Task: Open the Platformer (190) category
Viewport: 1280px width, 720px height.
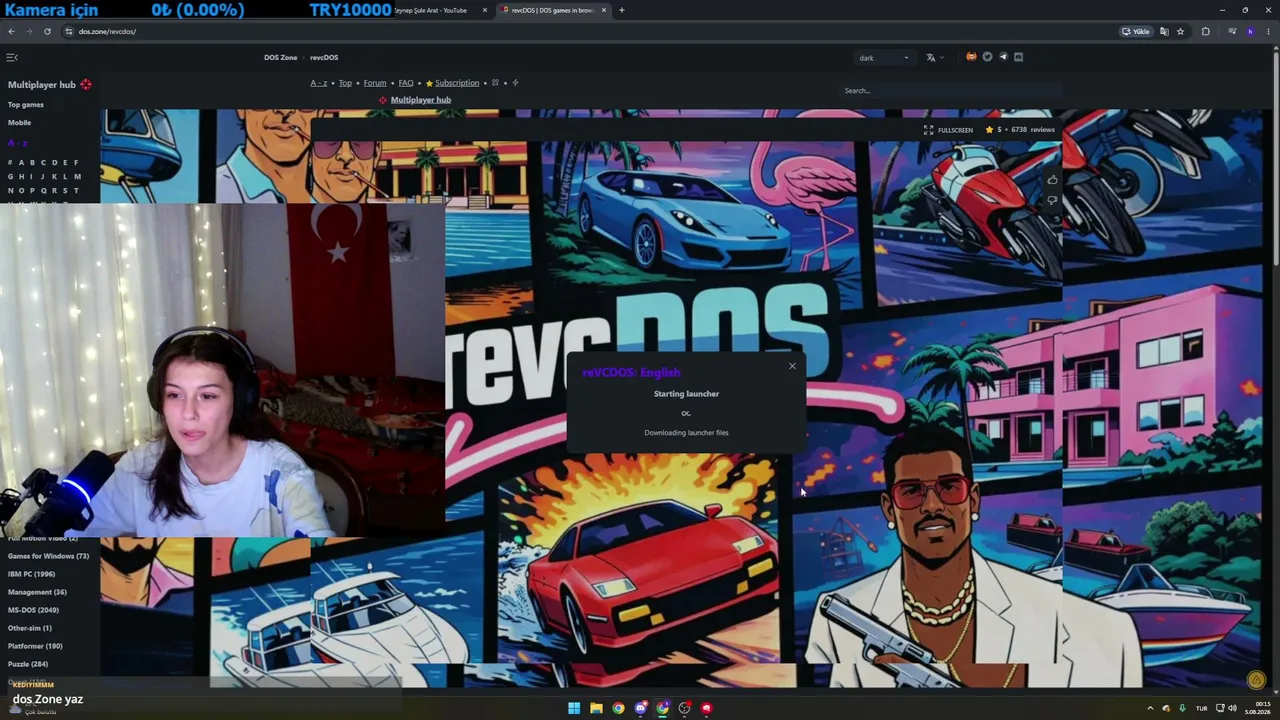Action: [x=35, y=646]
